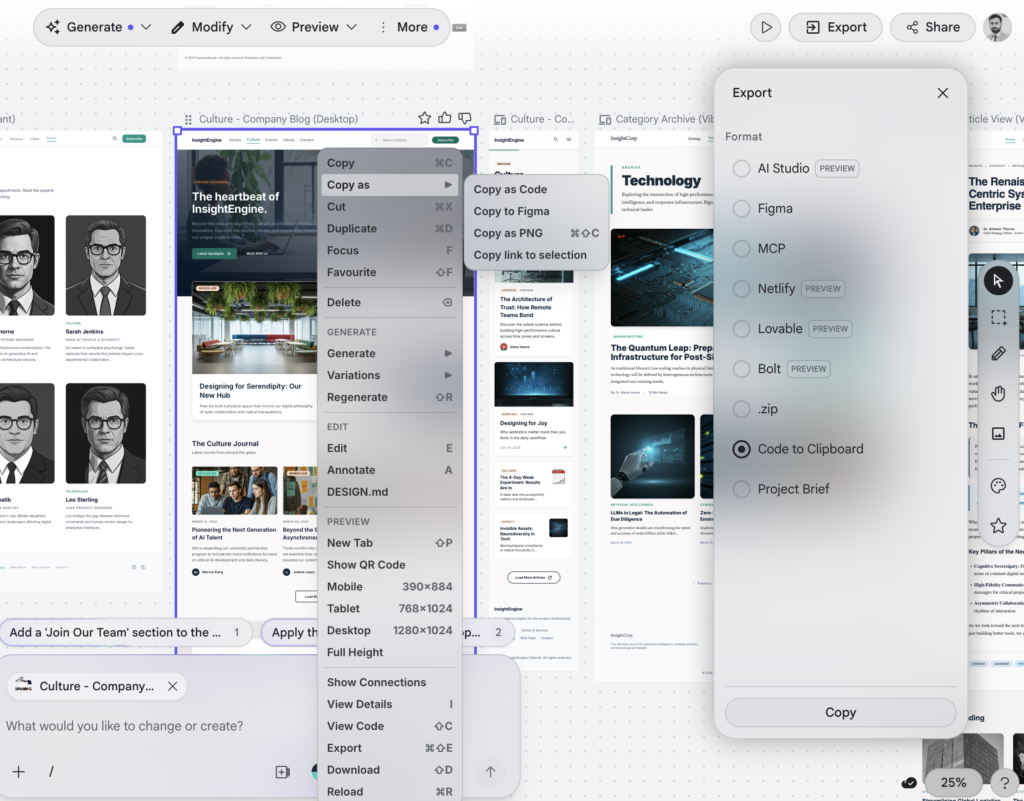
Task: Click the add-frame icon in prompt bar
Action: pyautogui.click(x=282, y=772)
